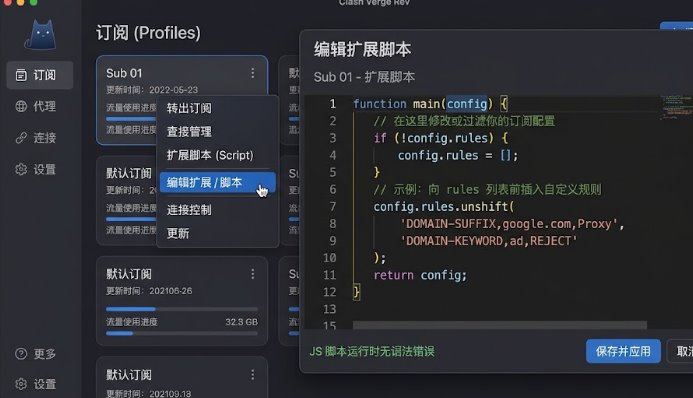The width and height of the screenshot is (693, 398).
Task: Click the gear icon beside bottom 设置
Action: pos(21,384)
